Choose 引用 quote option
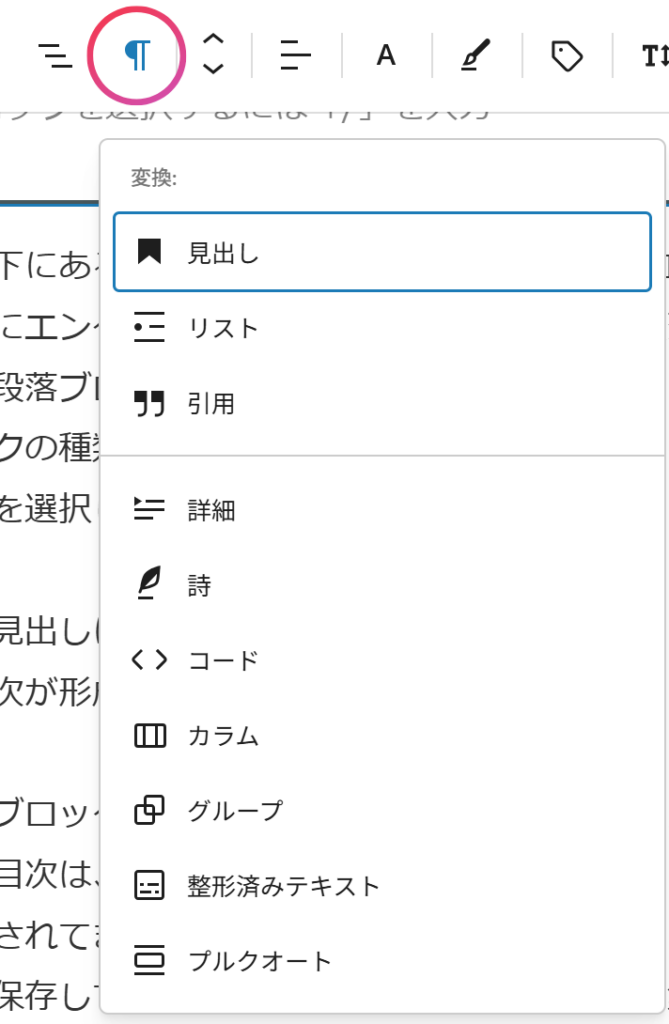 click(x=211, y=404)
